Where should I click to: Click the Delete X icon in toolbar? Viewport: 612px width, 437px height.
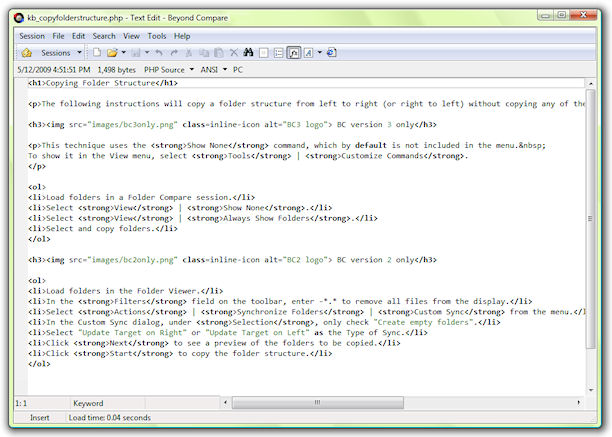coord(233,52)
